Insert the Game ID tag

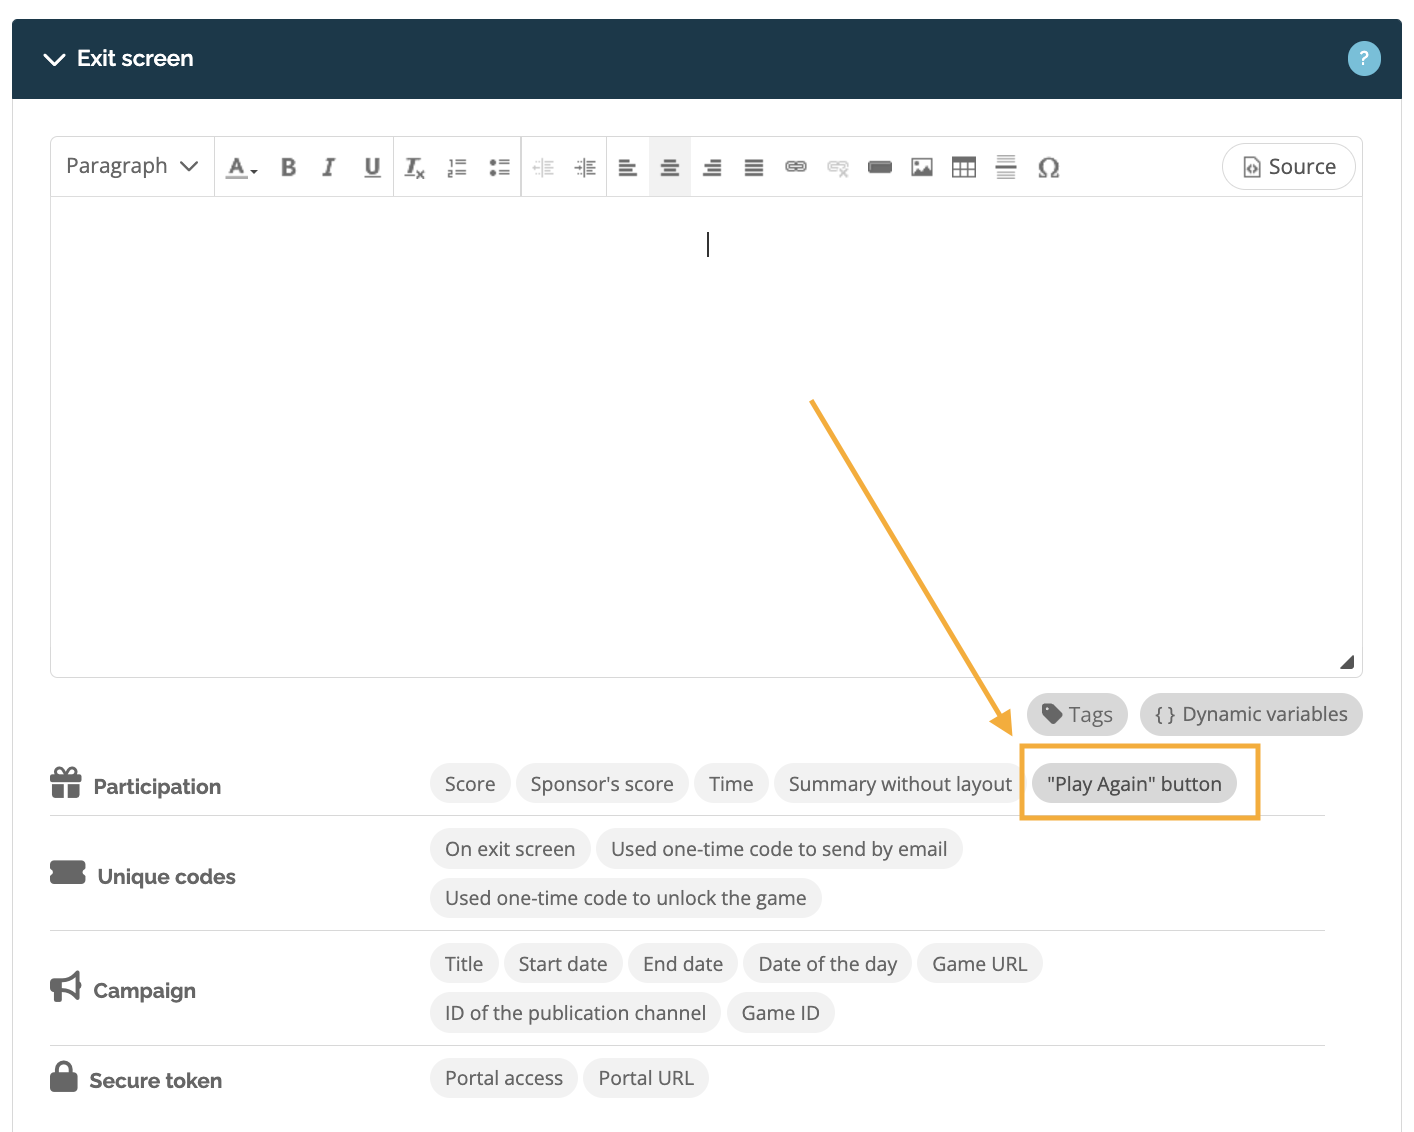click(x=781, y=1012)
